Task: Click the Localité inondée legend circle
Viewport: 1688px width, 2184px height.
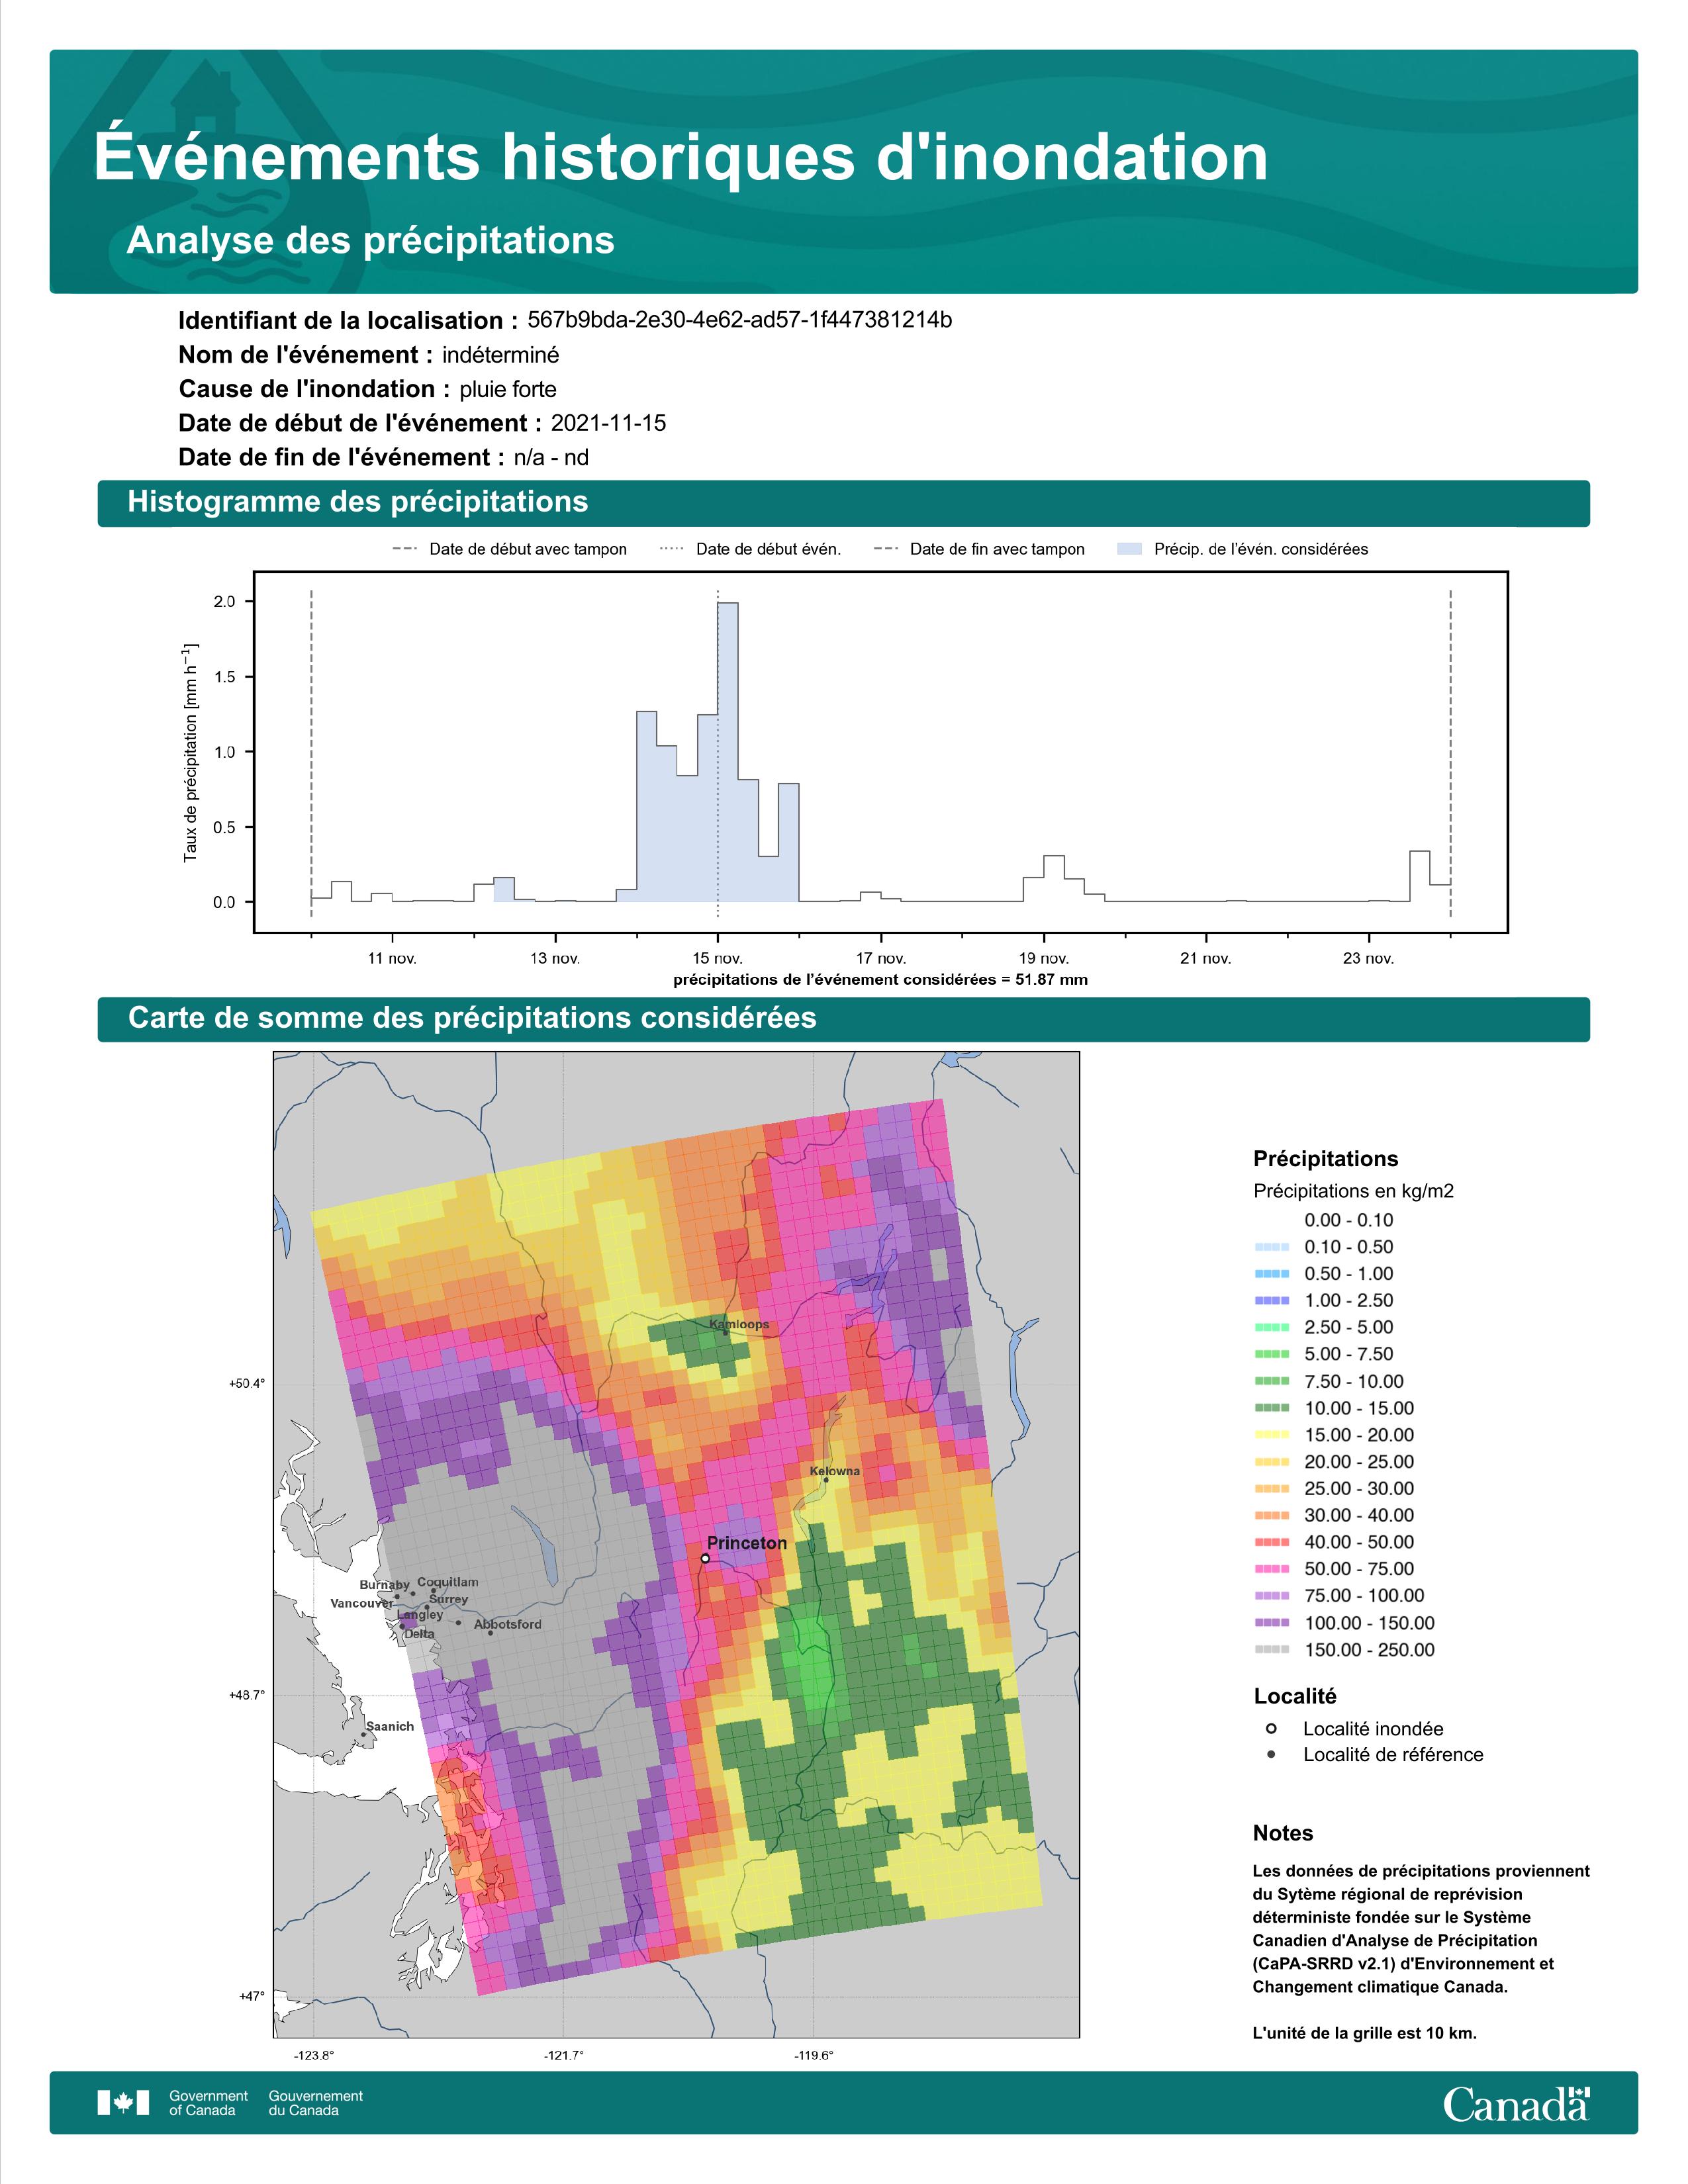Action: tap(1271, 1728)
